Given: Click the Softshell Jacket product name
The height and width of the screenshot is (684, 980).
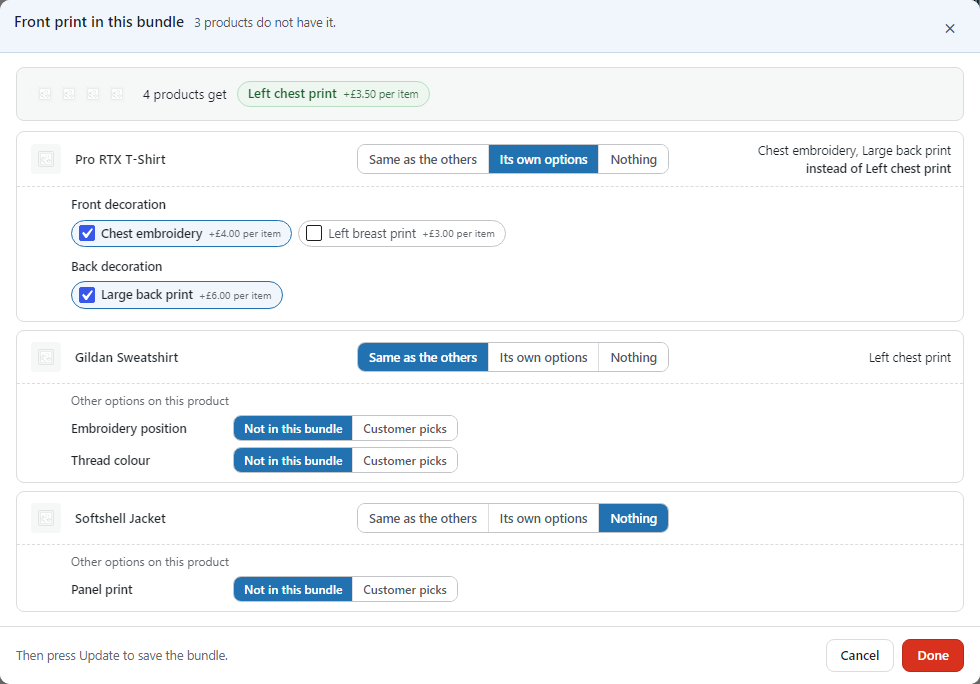Looking at the screenshot, I should point(120,518).
